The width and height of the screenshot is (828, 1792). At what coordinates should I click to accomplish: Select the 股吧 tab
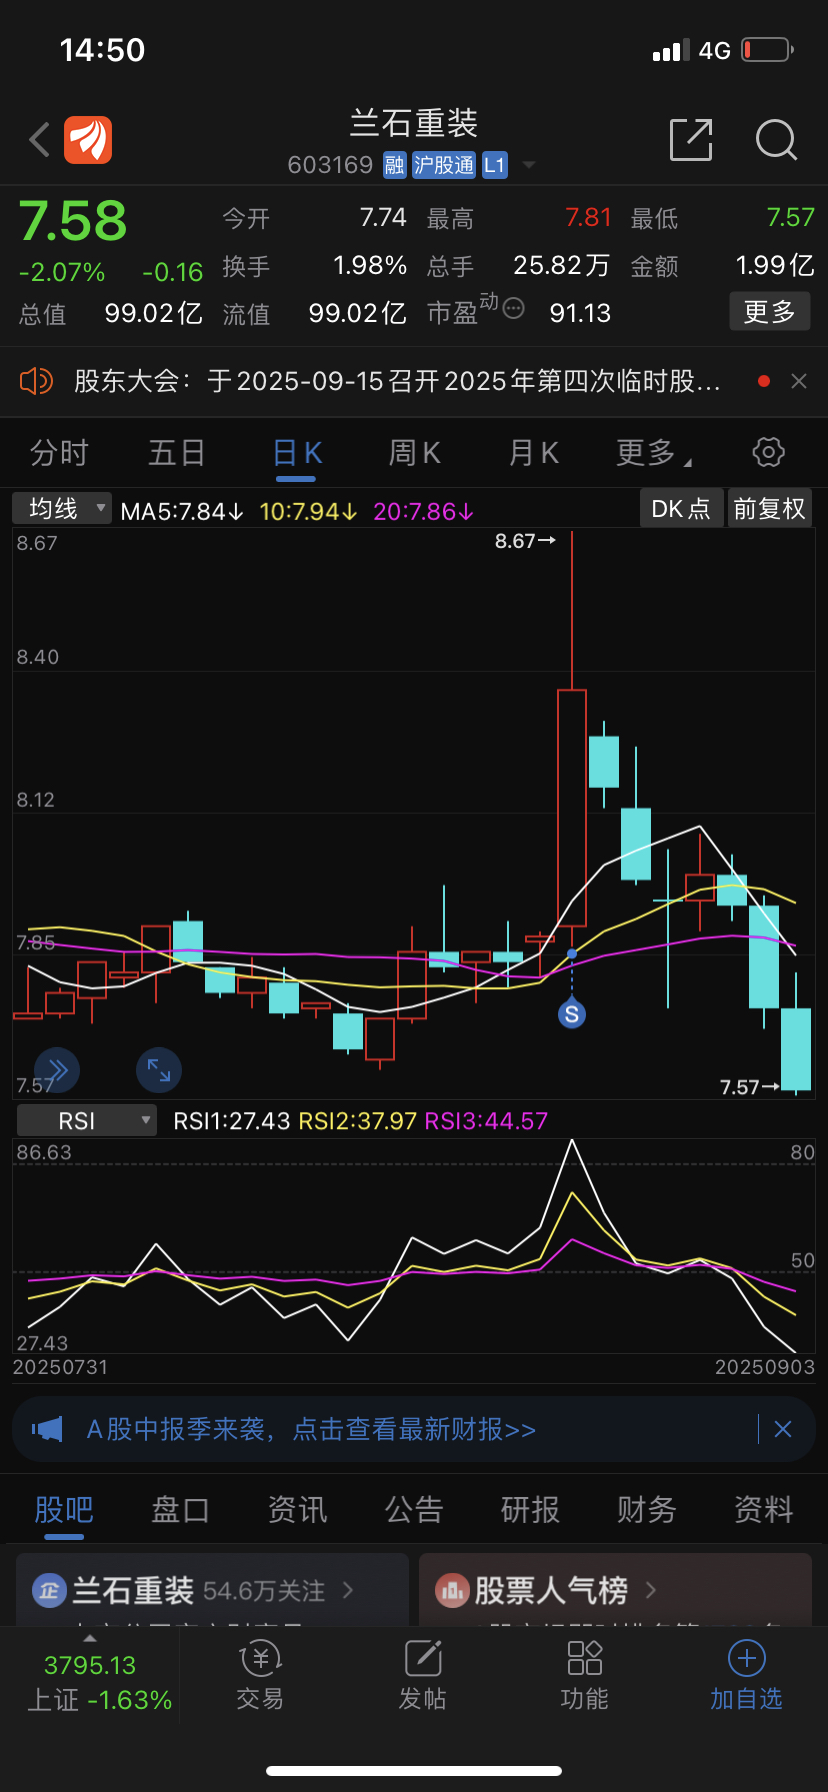64,1509
